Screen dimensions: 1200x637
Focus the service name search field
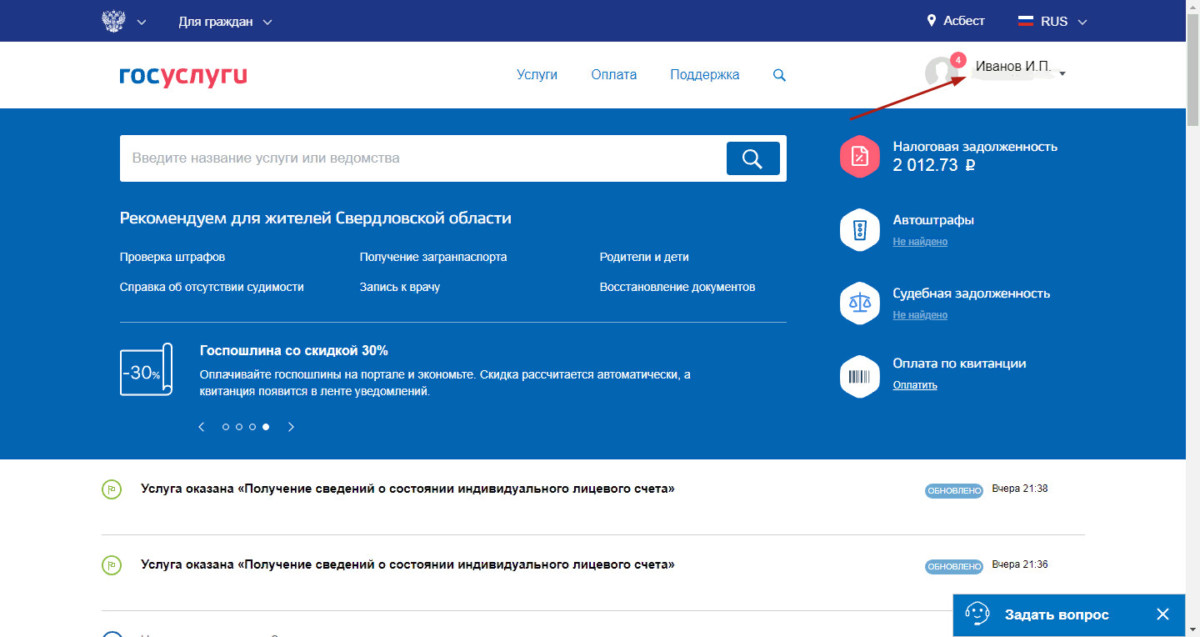[x=422, y=158]
